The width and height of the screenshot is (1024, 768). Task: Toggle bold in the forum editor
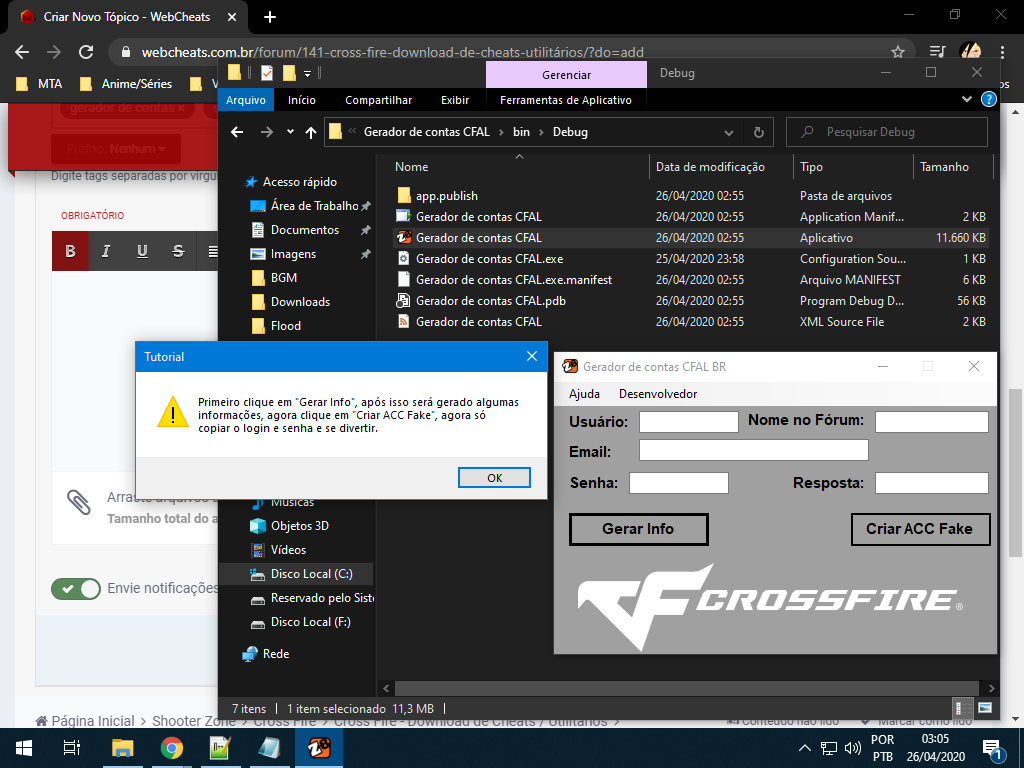(x=71, y=251)
